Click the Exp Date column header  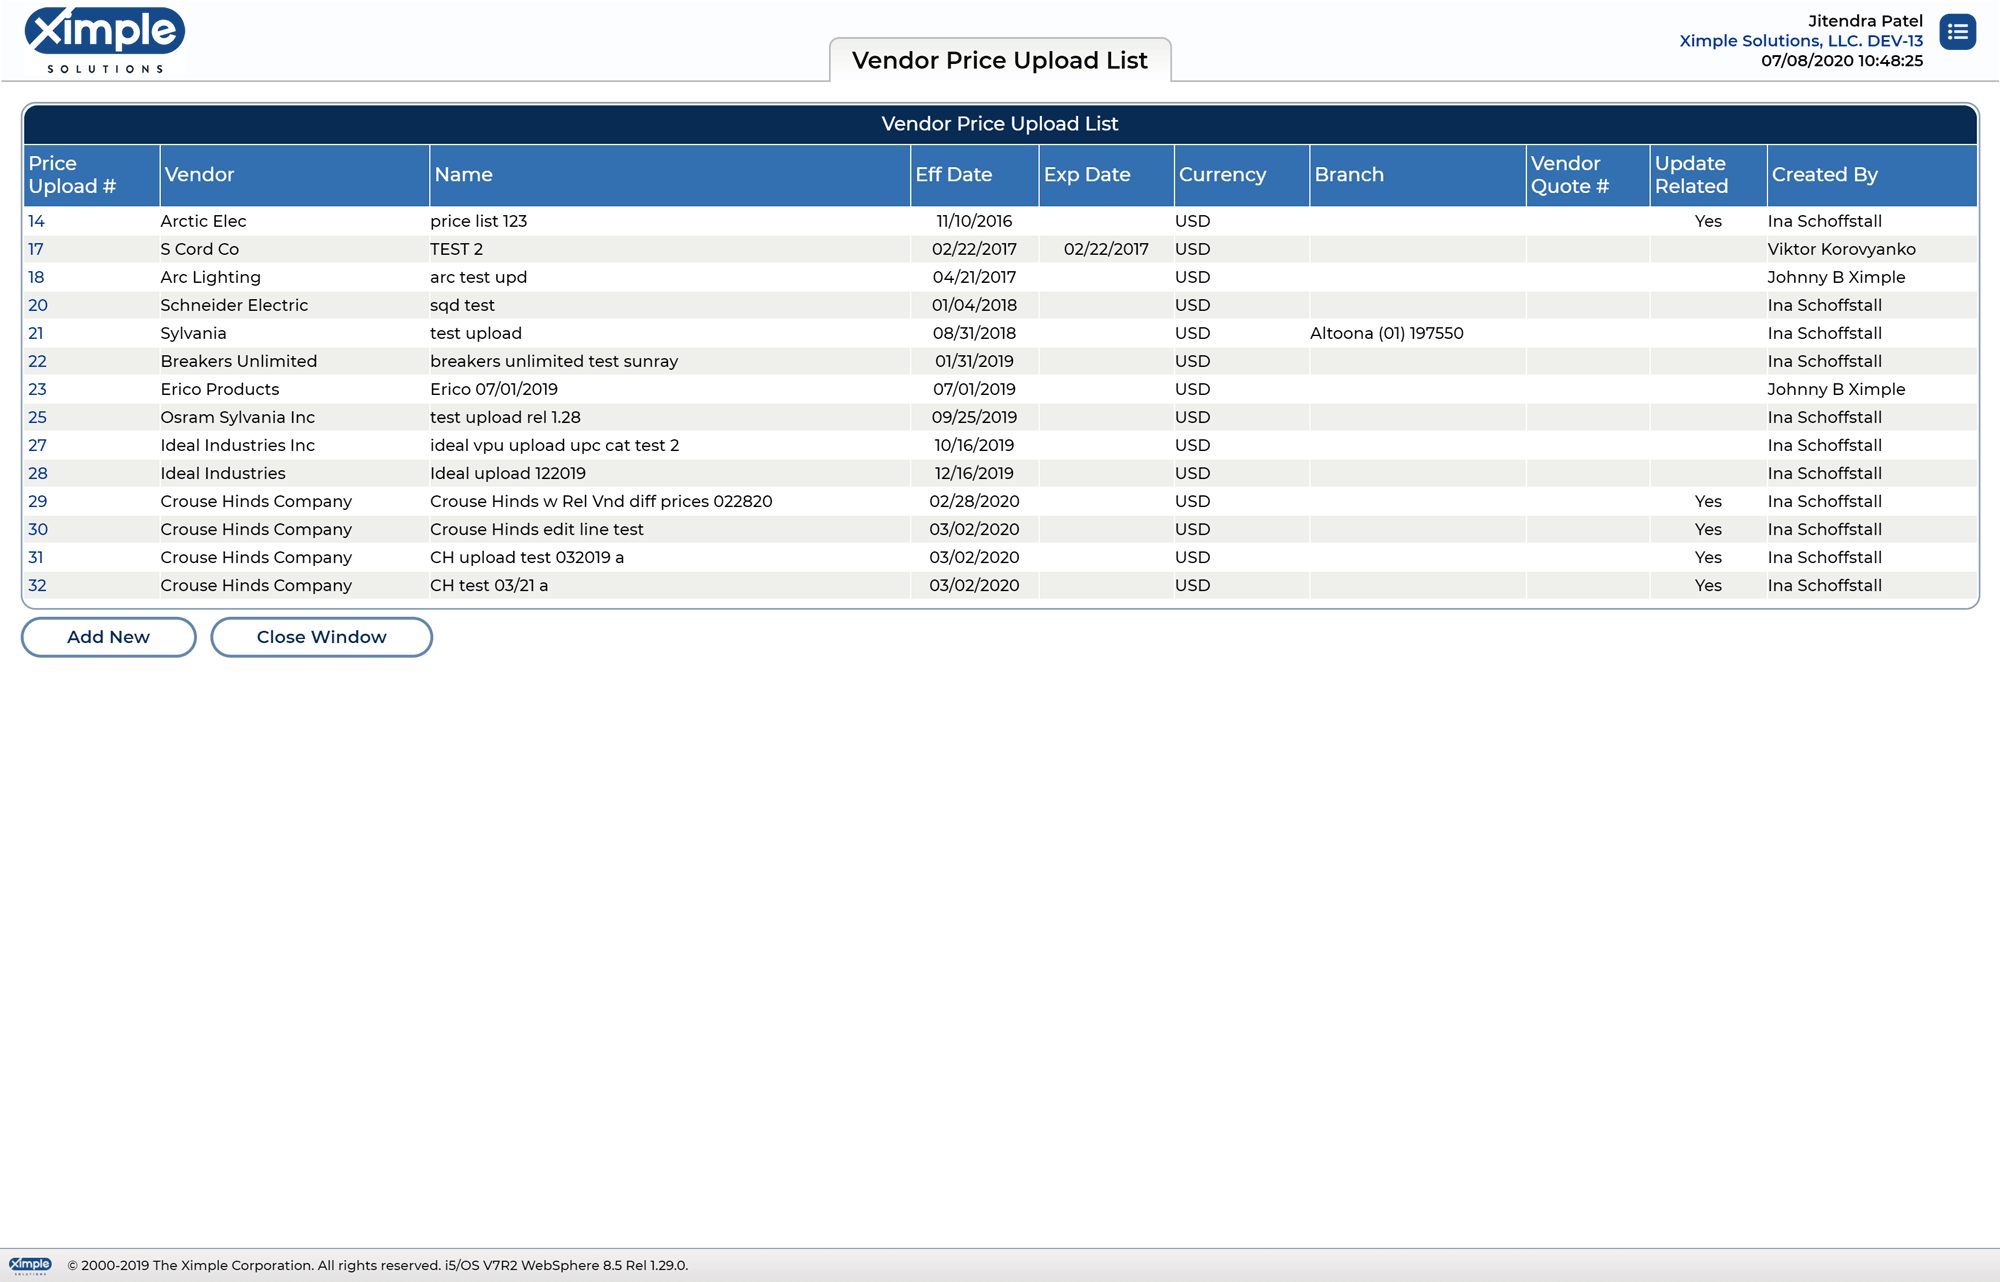(x=1107, y=175)
